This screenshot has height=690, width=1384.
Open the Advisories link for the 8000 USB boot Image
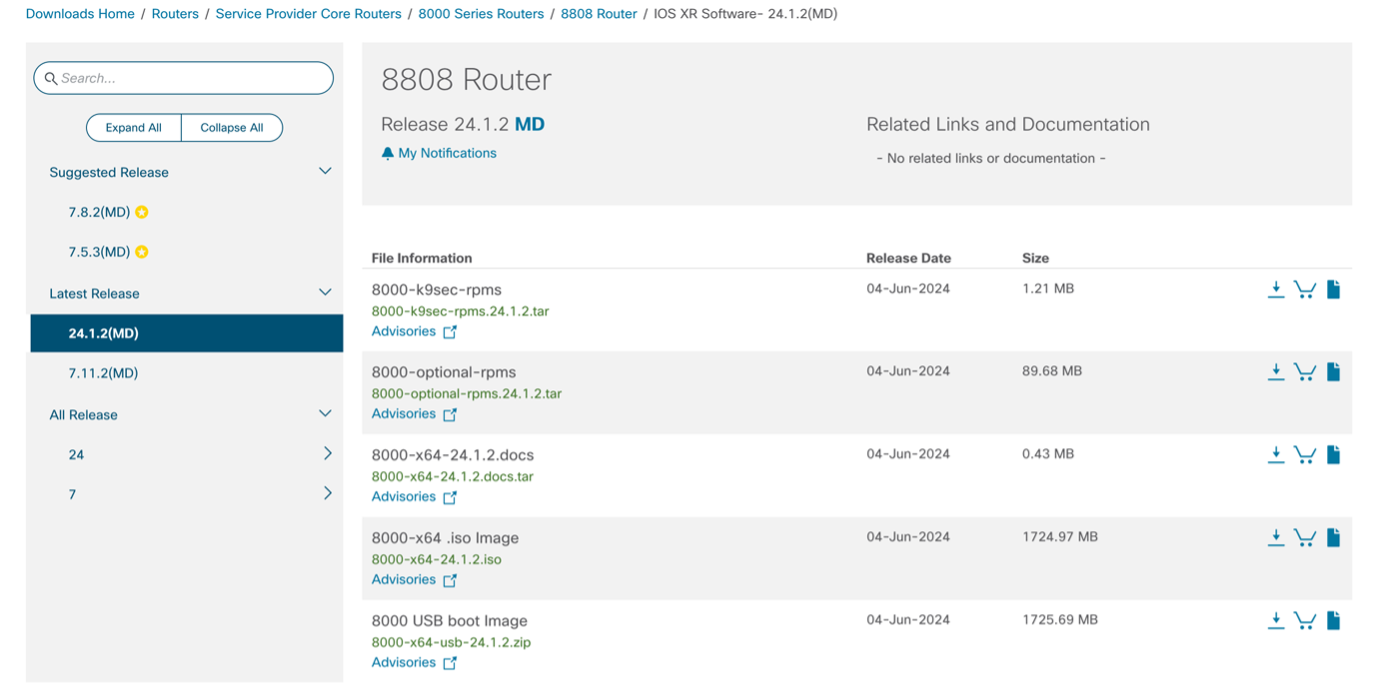point(404,661)
